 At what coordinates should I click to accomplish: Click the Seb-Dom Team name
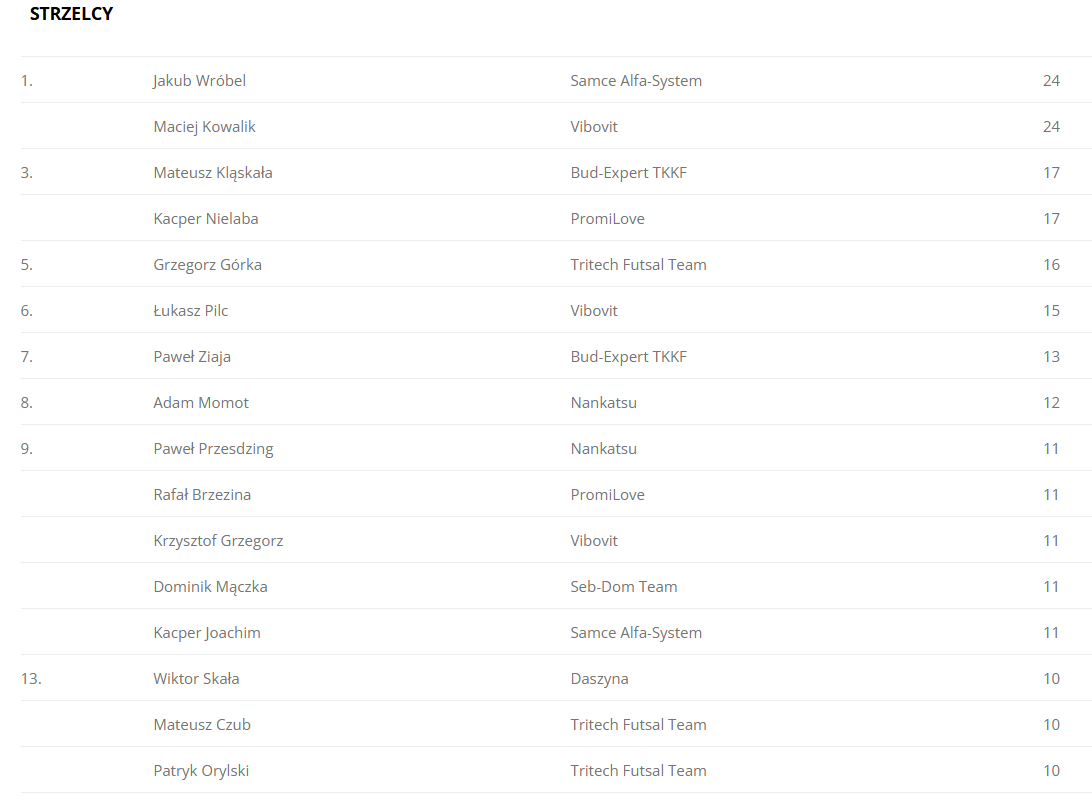(623, 587)
